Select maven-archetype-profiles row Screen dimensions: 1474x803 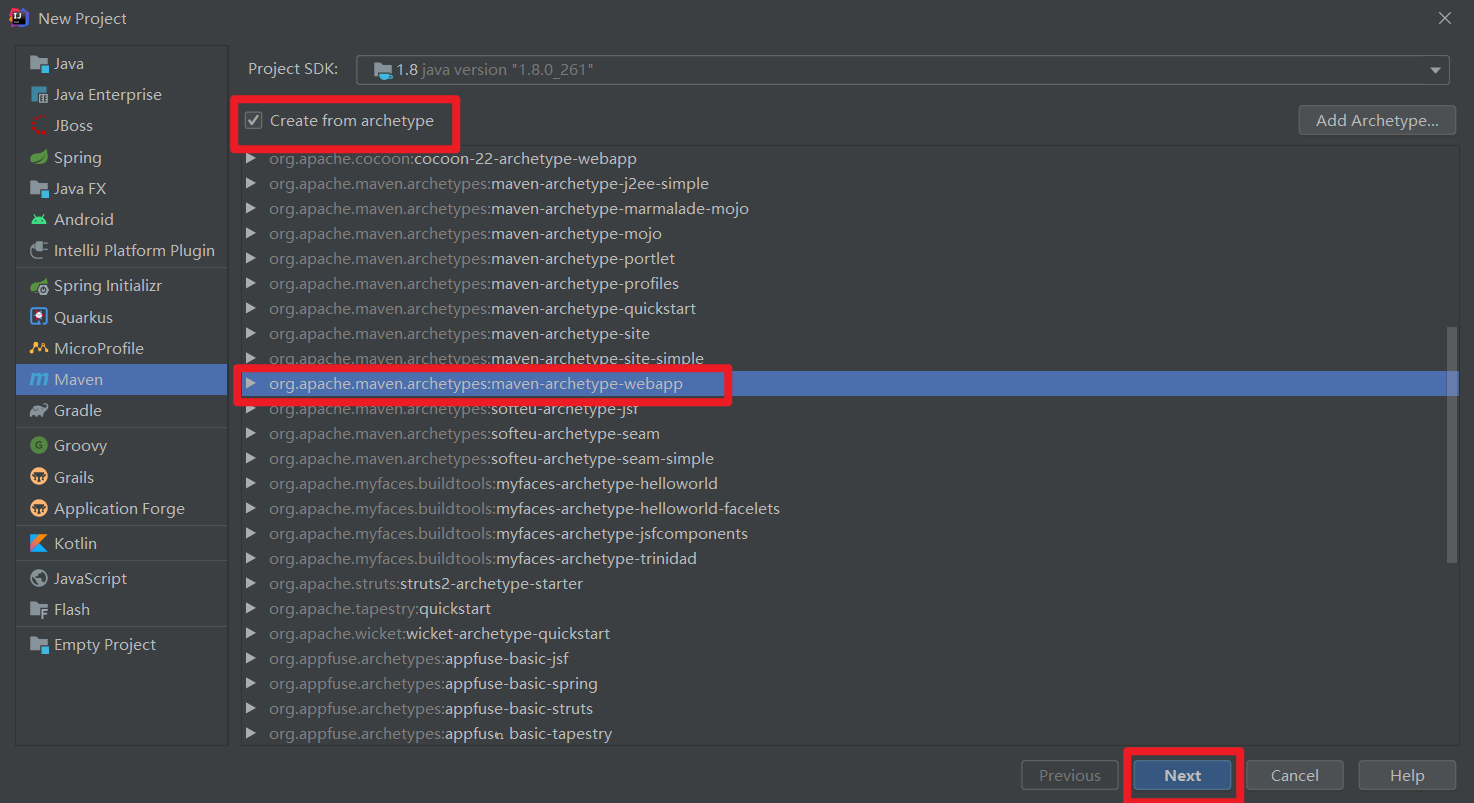[850, 284]
